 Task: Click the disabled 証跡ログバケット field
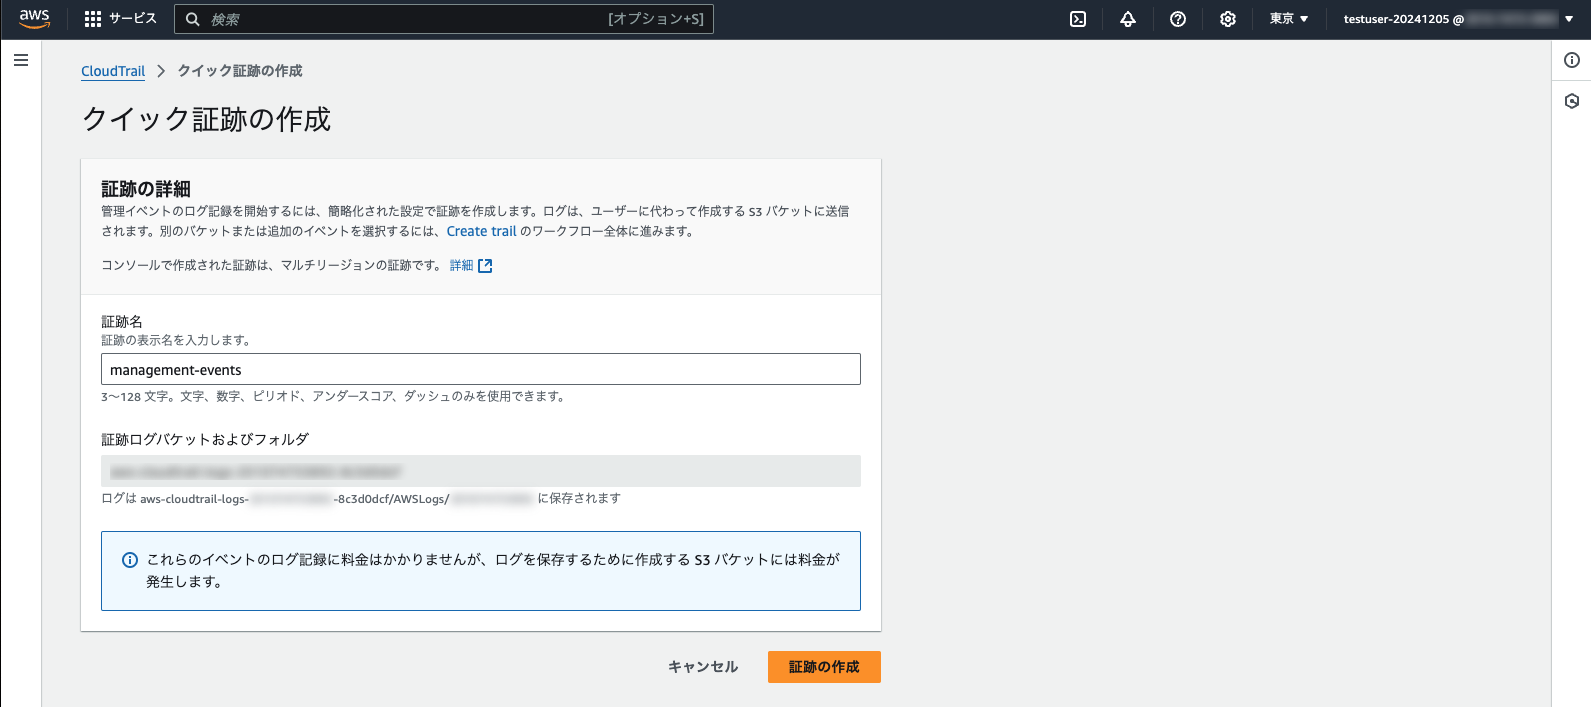point(481,471)
